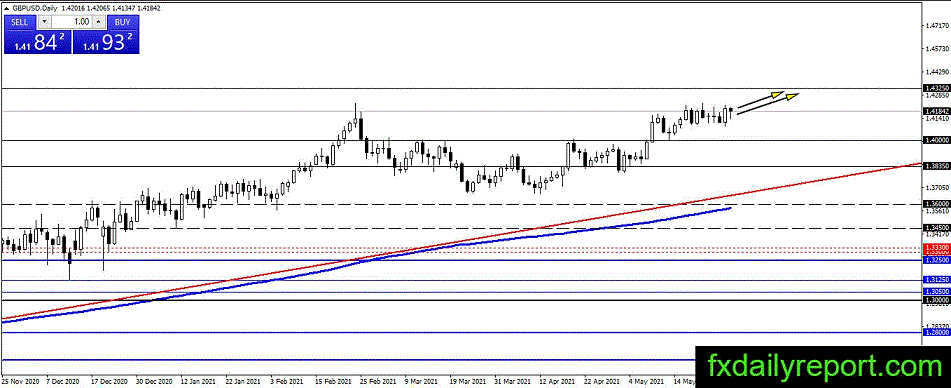
Task: Click the SELL button
Action: (x=19, y=22)
